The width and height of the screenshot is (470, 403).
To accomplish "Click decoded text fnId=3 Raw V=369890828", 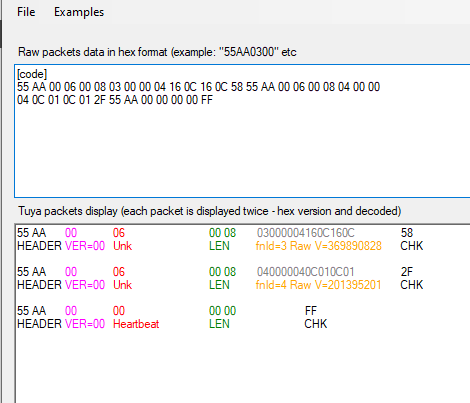I will click(x=319, y=246).
